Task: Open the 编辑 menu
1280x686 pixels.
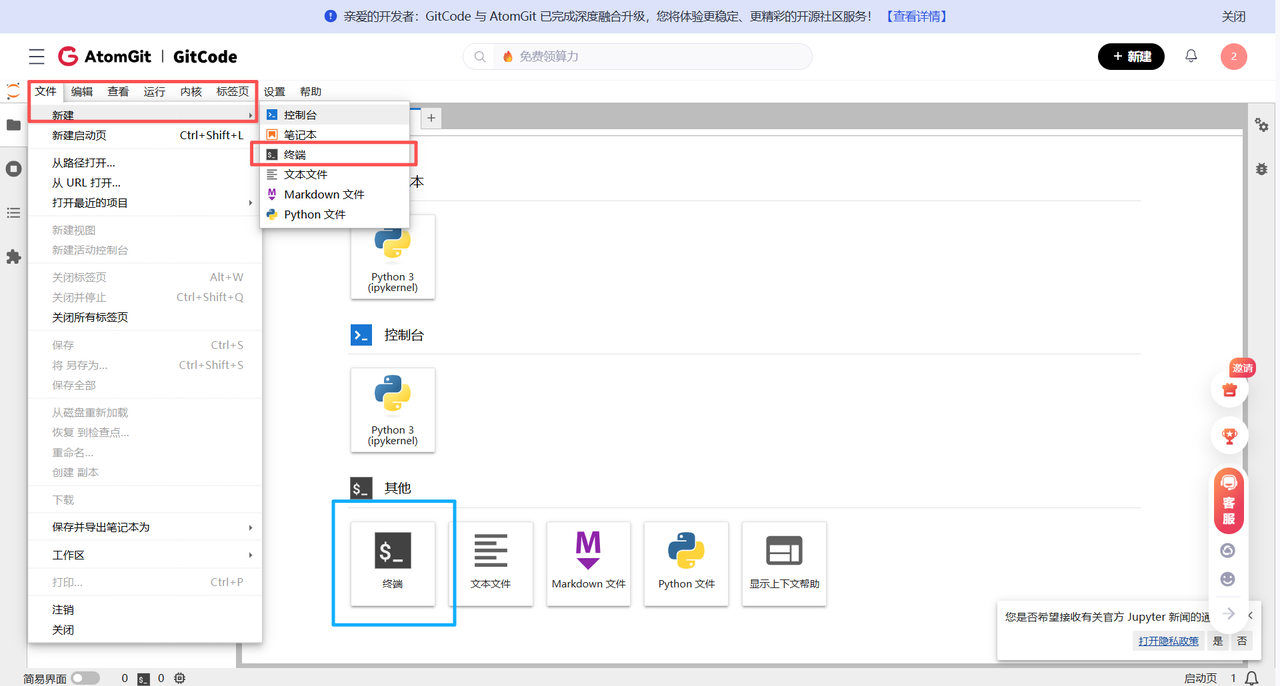Action: 82,92
